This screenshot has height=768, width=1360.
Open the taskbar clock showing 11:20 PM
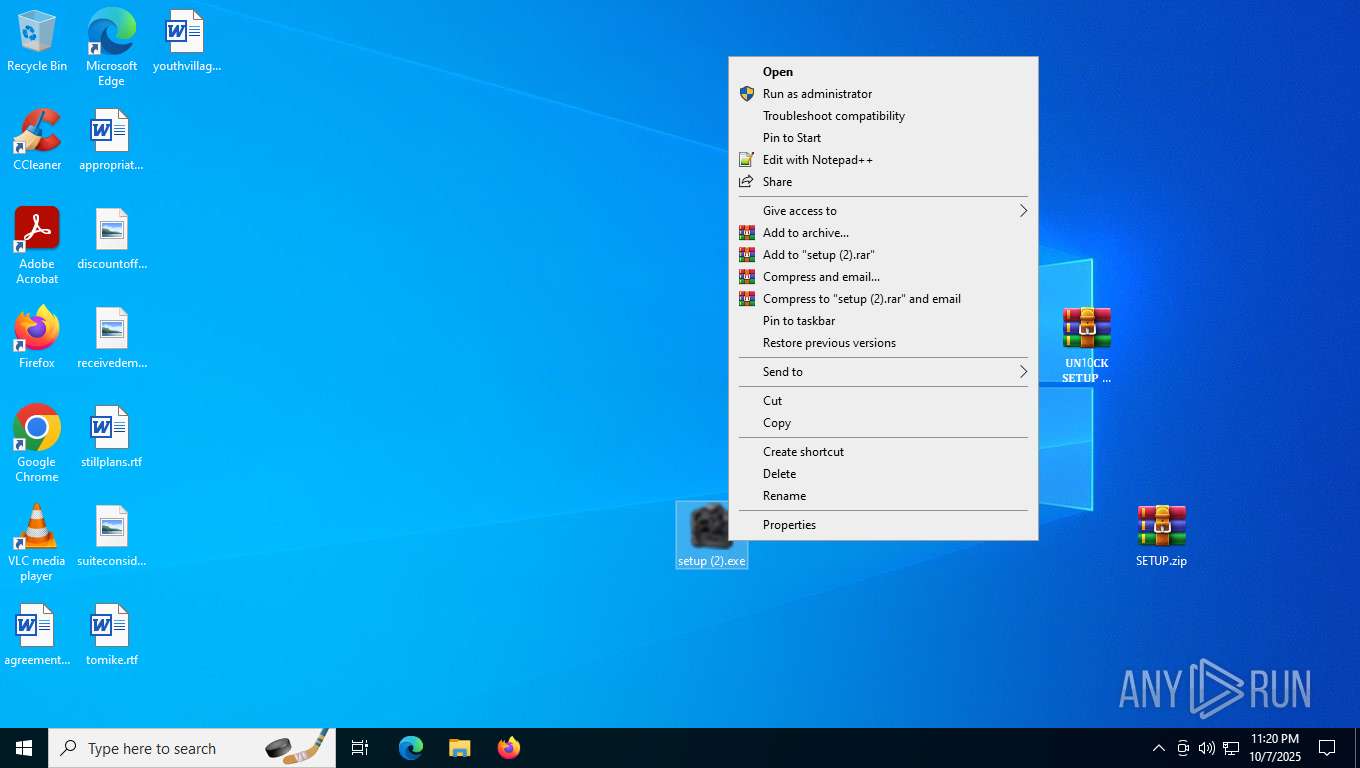pyautogui.click(x=1274, y=748)
